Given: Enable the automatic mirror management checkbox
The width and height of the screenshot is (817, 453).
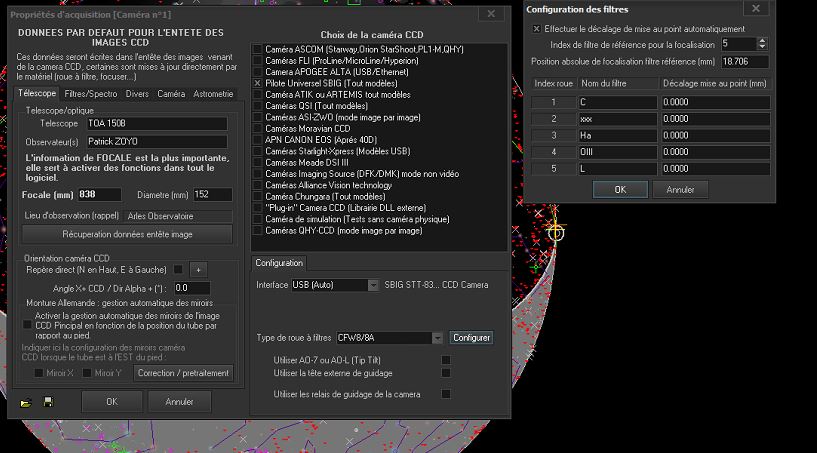Looking at the screenshot, I should tap(27, 324).
